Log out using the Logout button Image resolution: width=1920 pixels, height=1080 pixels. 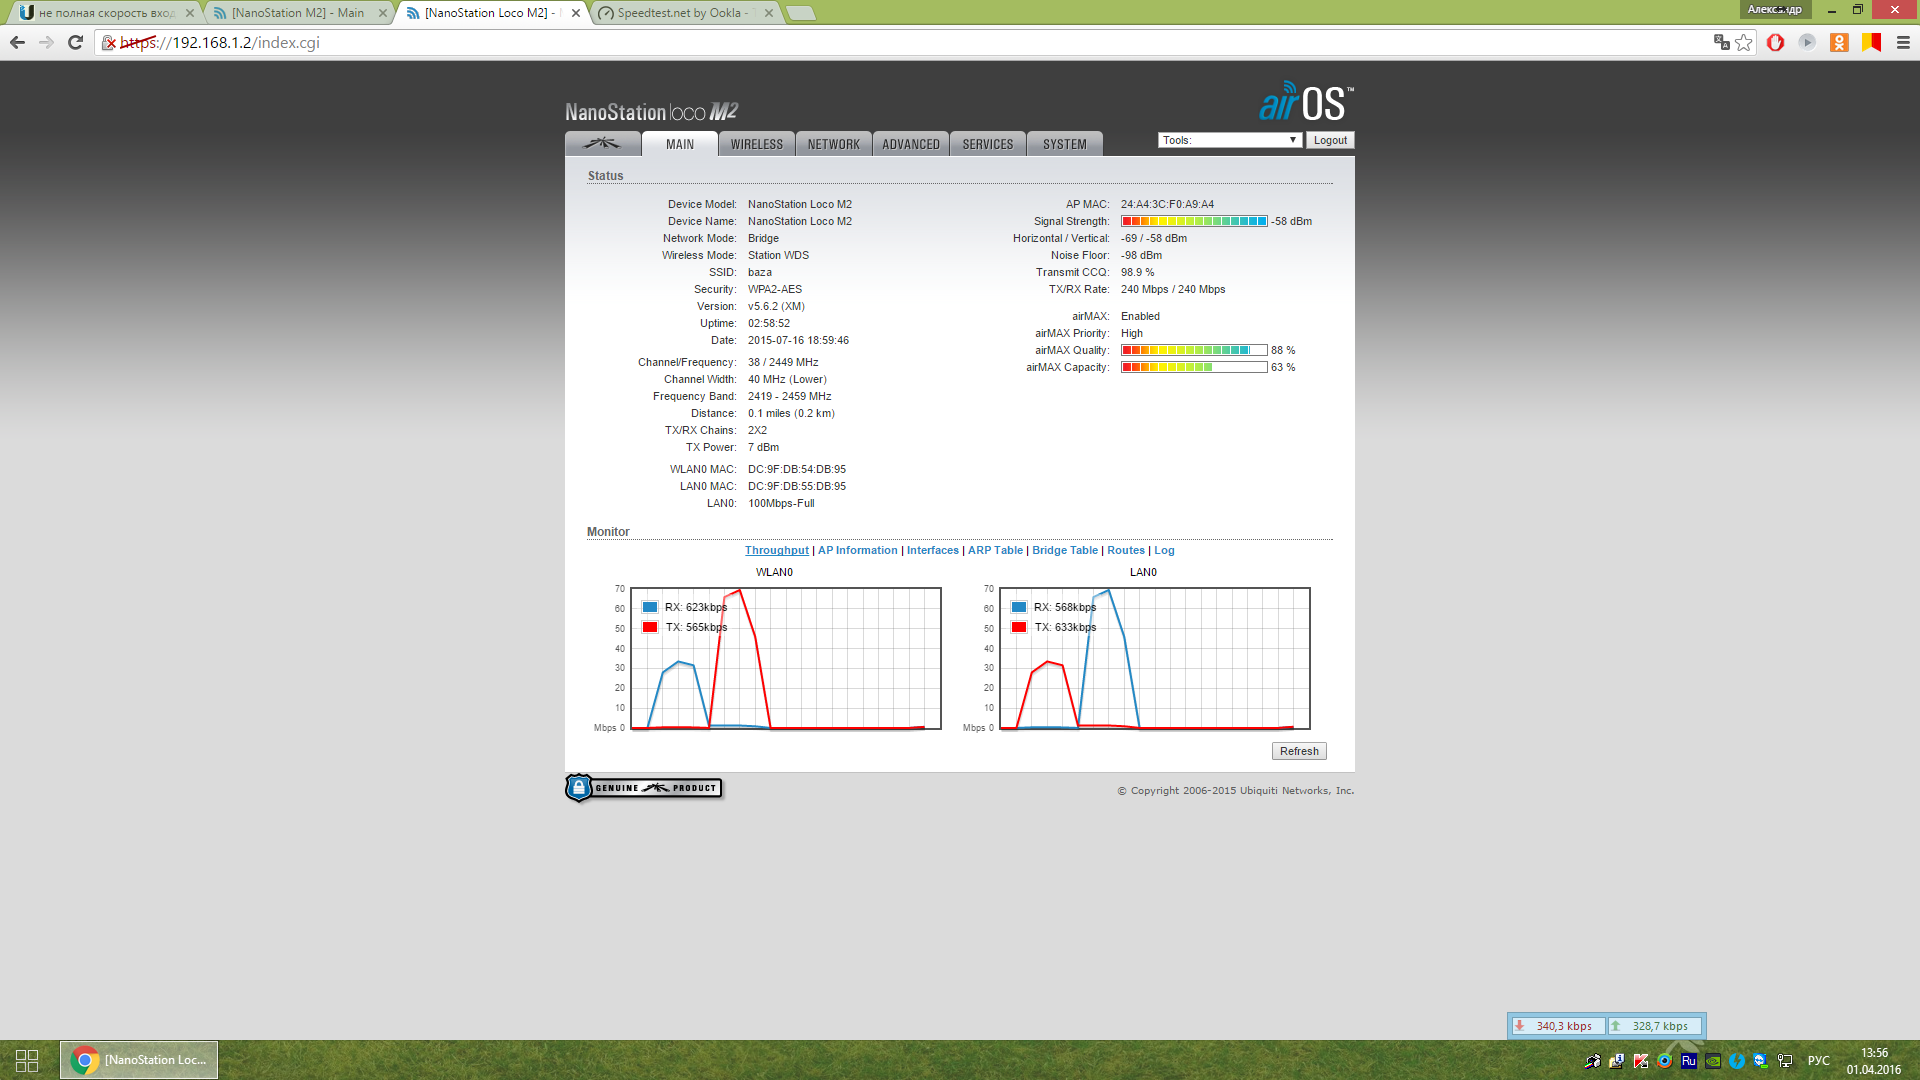click(1329, 140)
